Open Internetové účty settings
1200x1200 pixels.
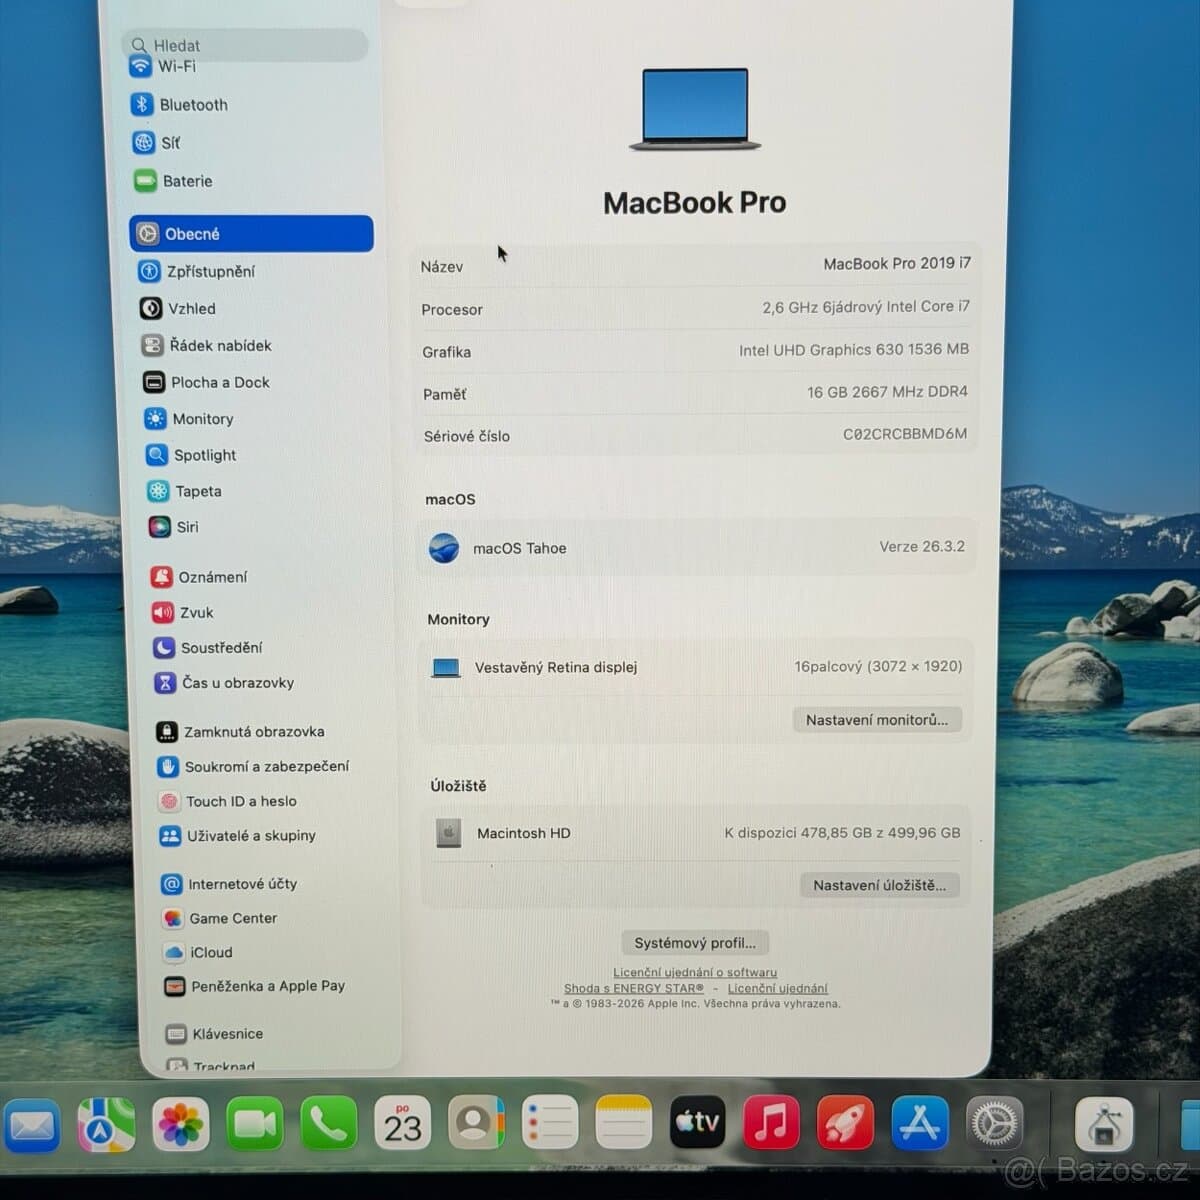coord(230,884)
